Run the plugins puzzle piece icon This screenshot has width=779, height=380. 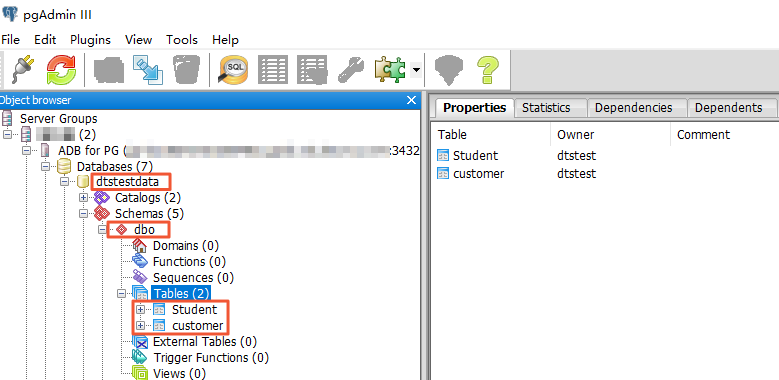point(390,70)
